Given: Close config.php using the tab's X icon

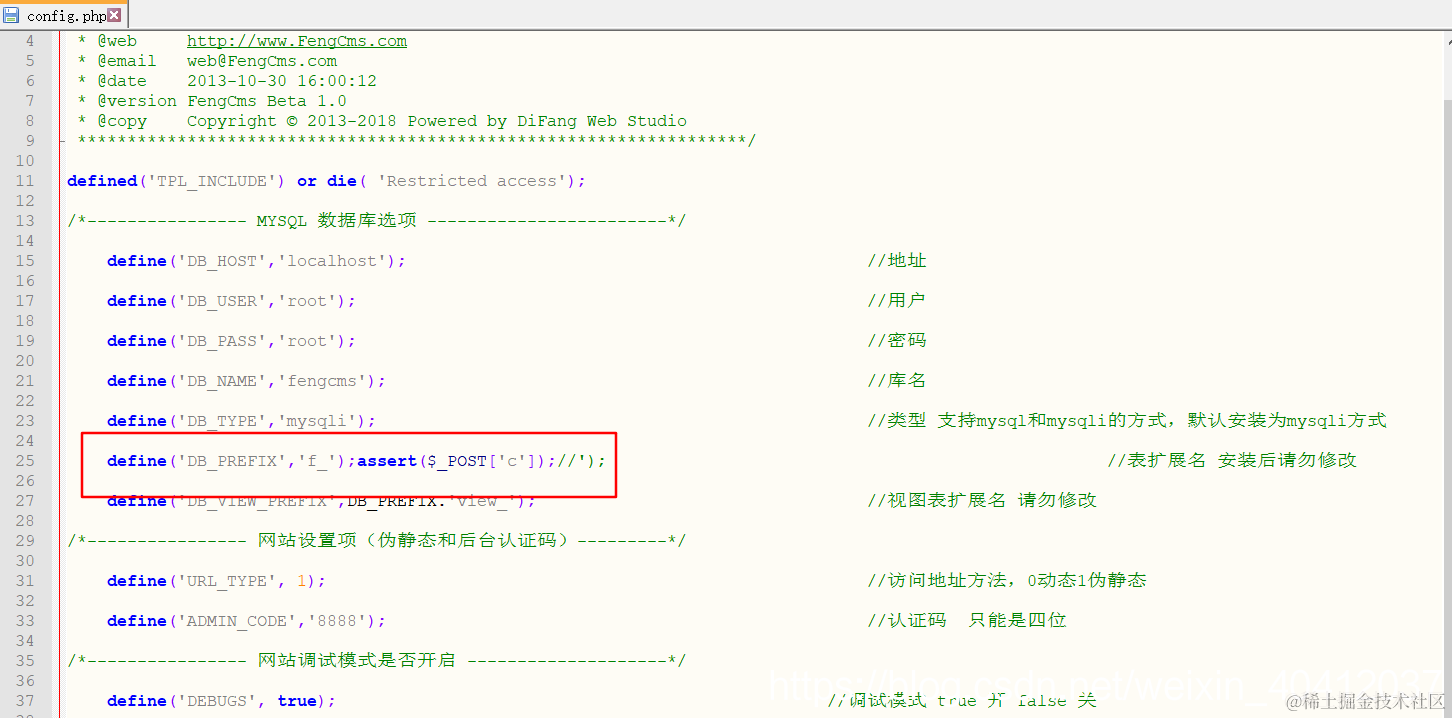Looking at the screenshot, I should [113, 15].
